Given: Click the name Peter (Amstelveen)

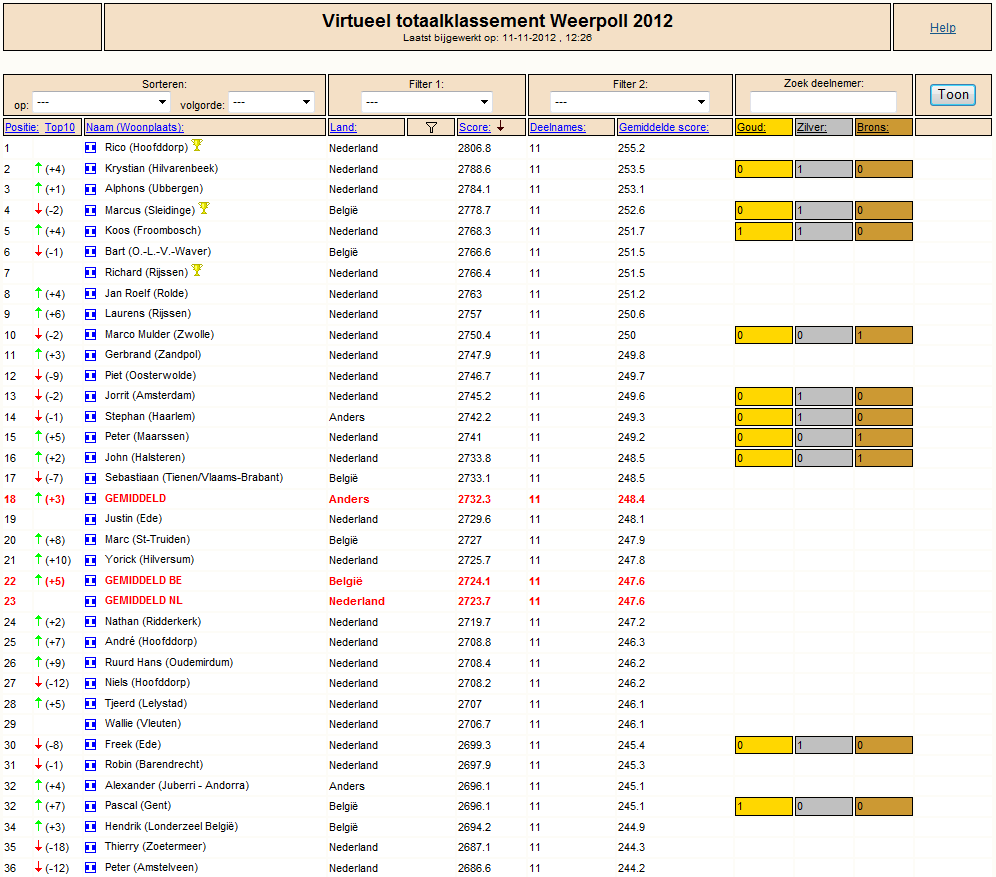Looking at the screenshot, I should click(x=151, y=867).
